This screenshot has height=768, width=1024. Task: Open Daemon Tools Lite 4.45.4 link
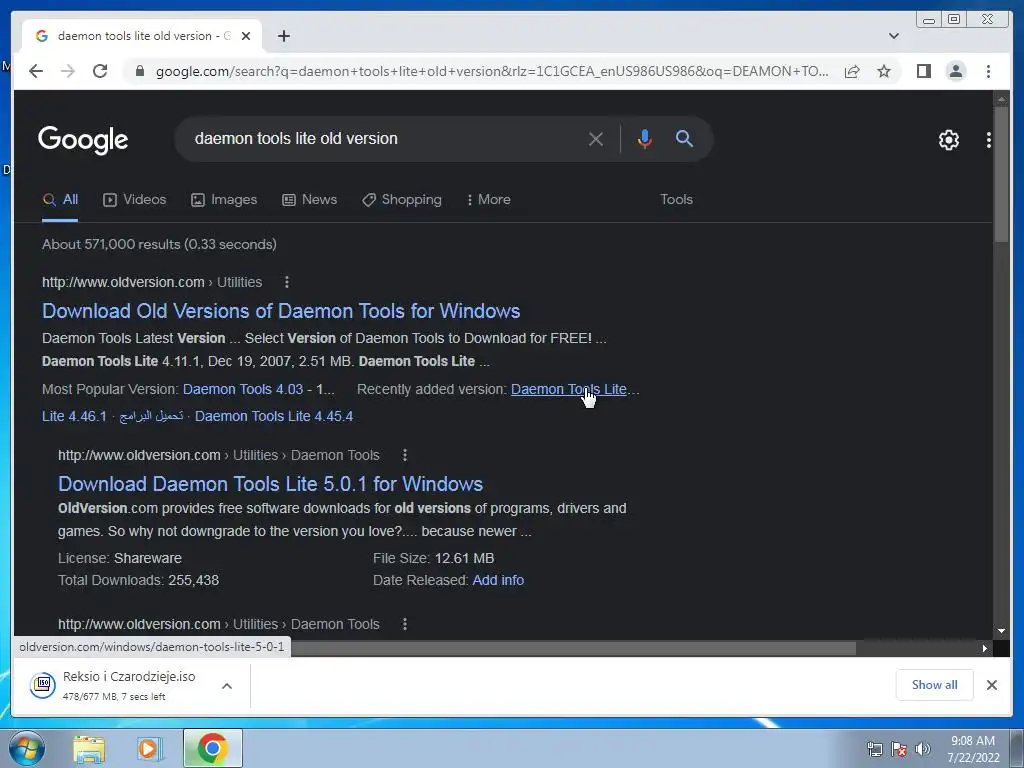coord(274,417)
